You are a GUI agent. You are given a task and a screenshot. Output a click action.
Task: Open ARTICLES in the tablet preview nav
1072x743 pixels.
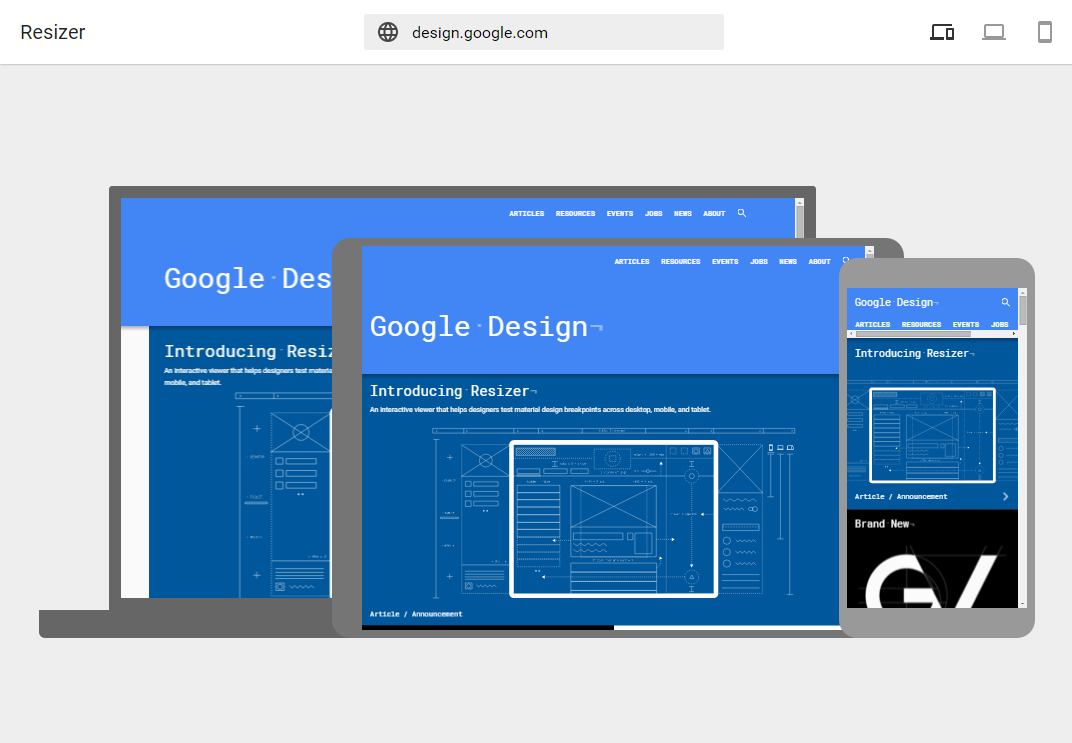tap(632, 262)
